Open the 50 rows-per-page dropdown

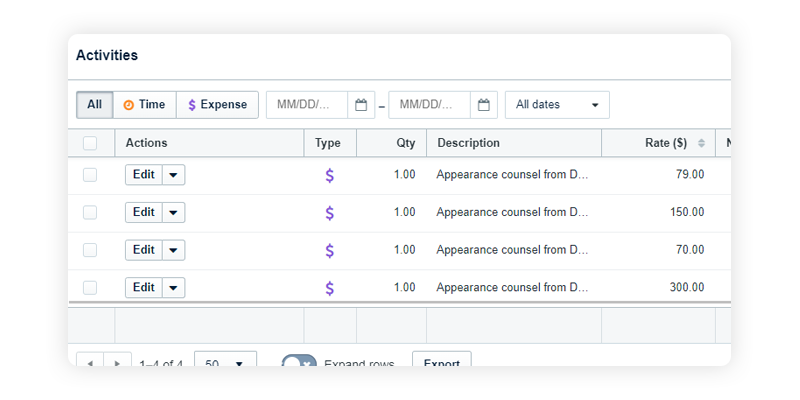click(x=226, y=359)
